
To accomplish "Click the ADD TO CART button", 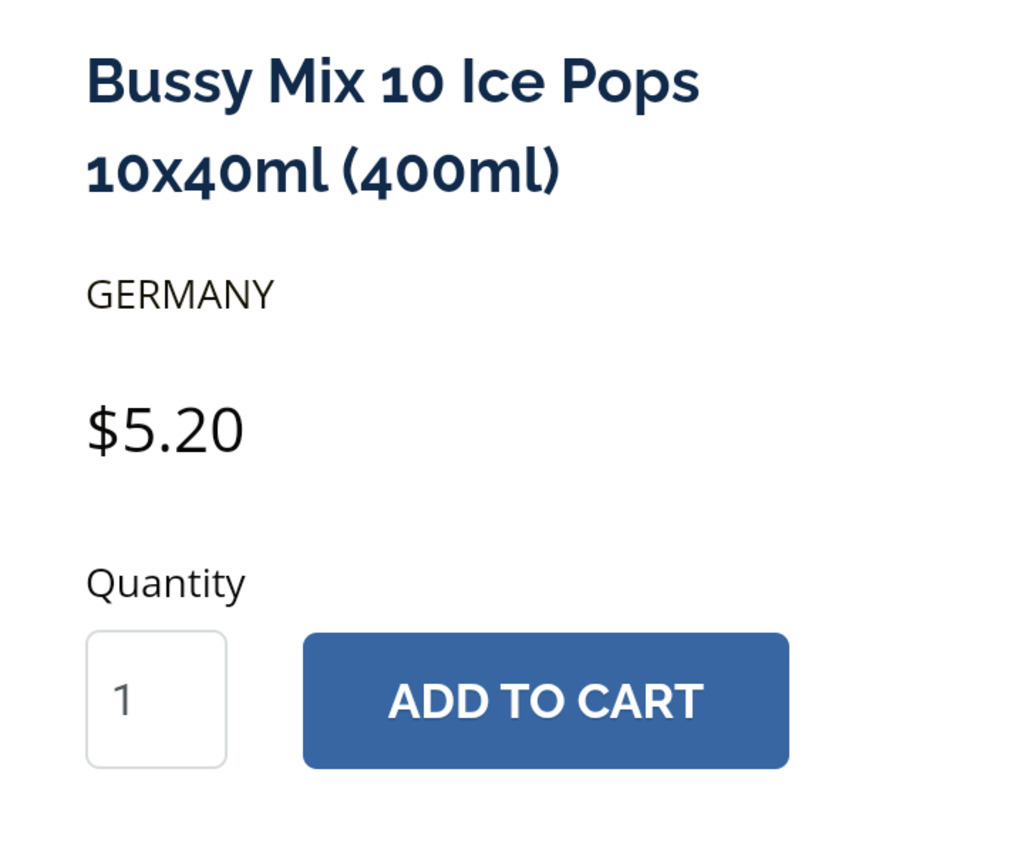I will 545,700.
